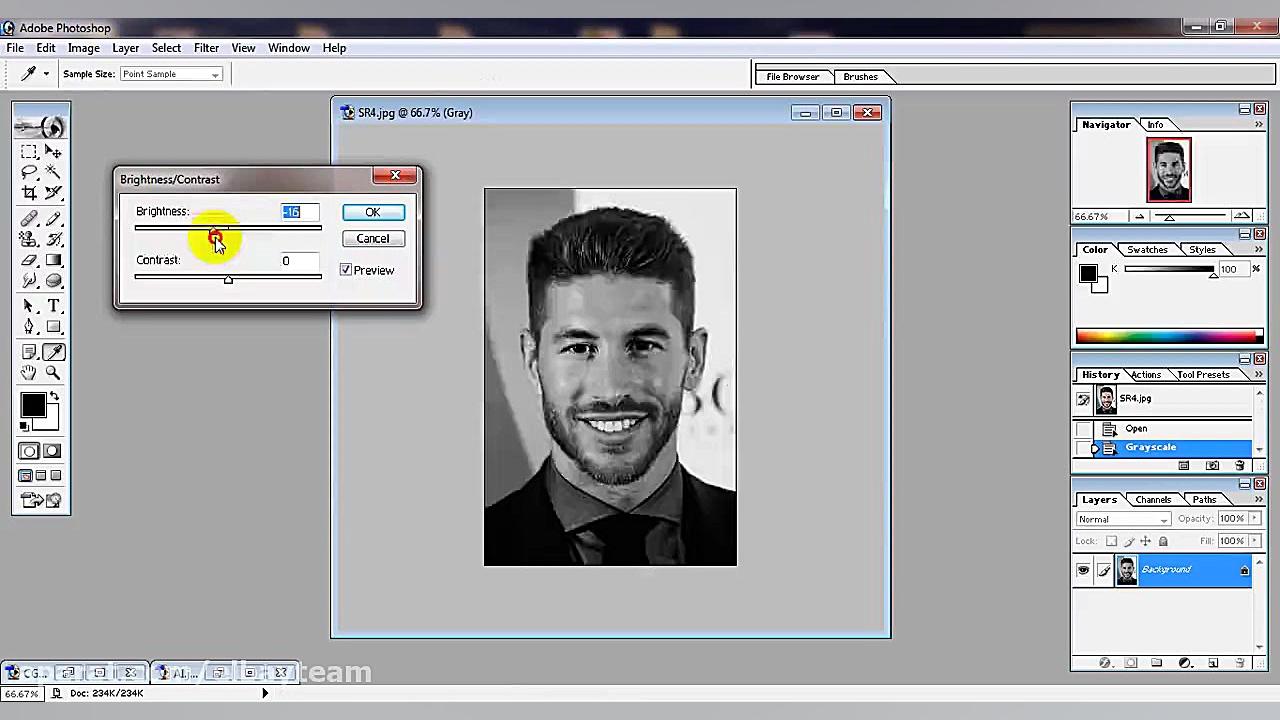Viewport: 1280px width, 720px height.
Task: Add layer style from Layers panel
Action: click(x=1105, y=663)
